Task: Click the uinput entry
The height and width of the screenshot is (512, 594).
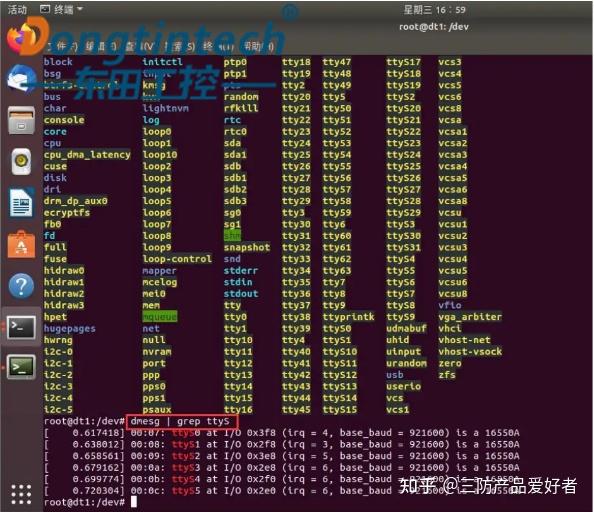Action: (403, 351)
